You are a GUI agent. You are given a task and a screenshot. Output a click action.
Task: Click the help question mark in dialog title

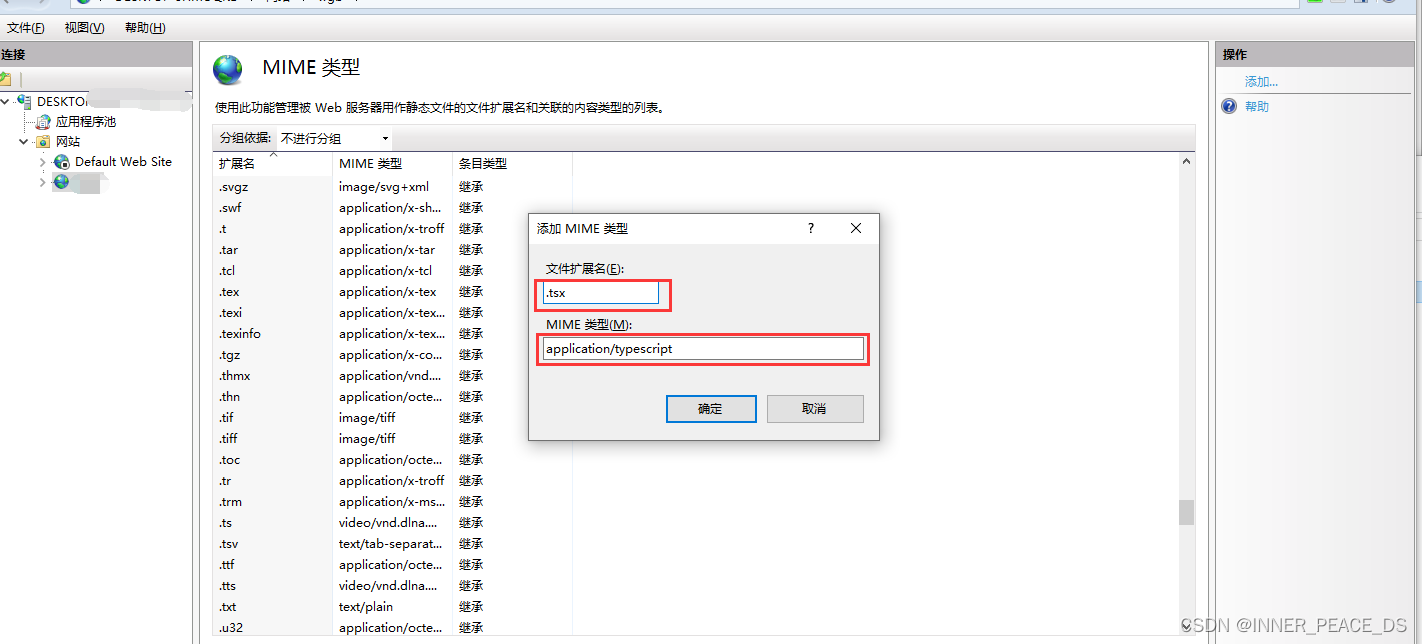click(811, 228)
